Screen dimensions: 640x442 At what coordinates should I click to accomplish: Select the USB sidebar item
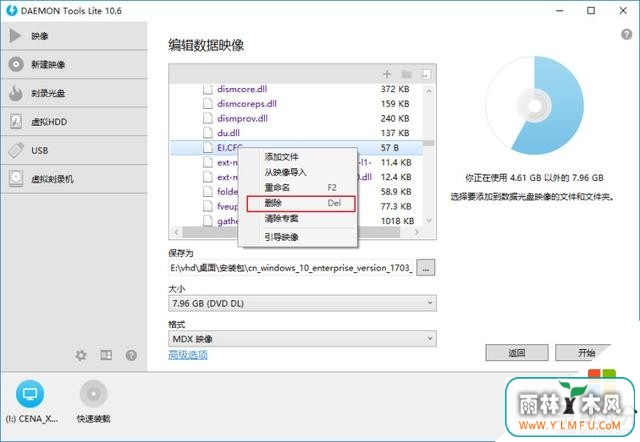pos(73,150)
